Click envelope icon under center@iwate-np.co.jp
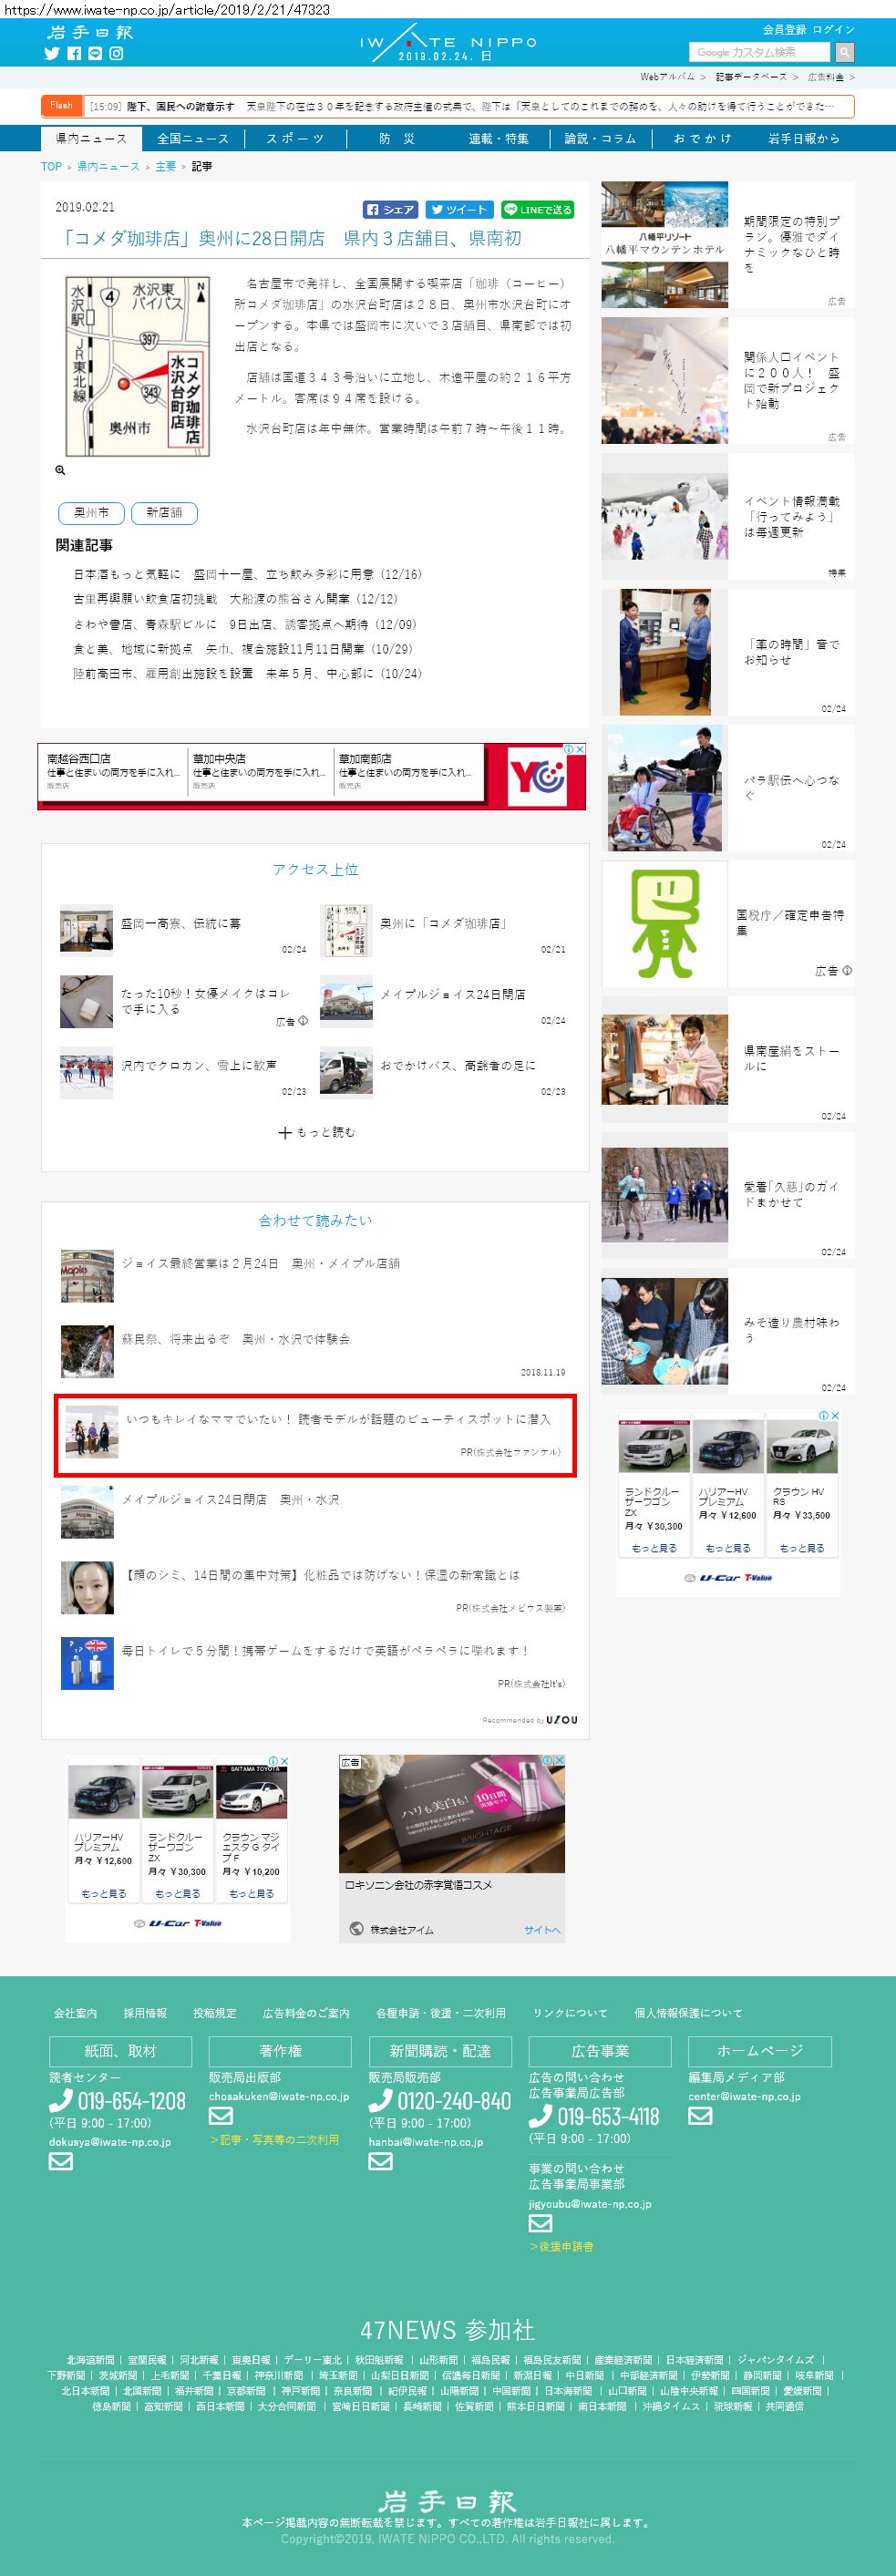Screen dimensions: 896x2576 coord(700,2115)
